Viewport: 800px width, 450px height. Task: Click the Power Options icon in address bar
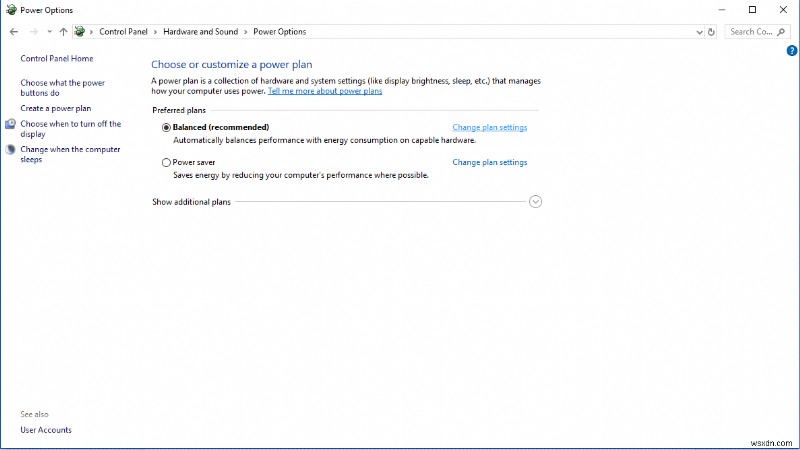(80, 32)
